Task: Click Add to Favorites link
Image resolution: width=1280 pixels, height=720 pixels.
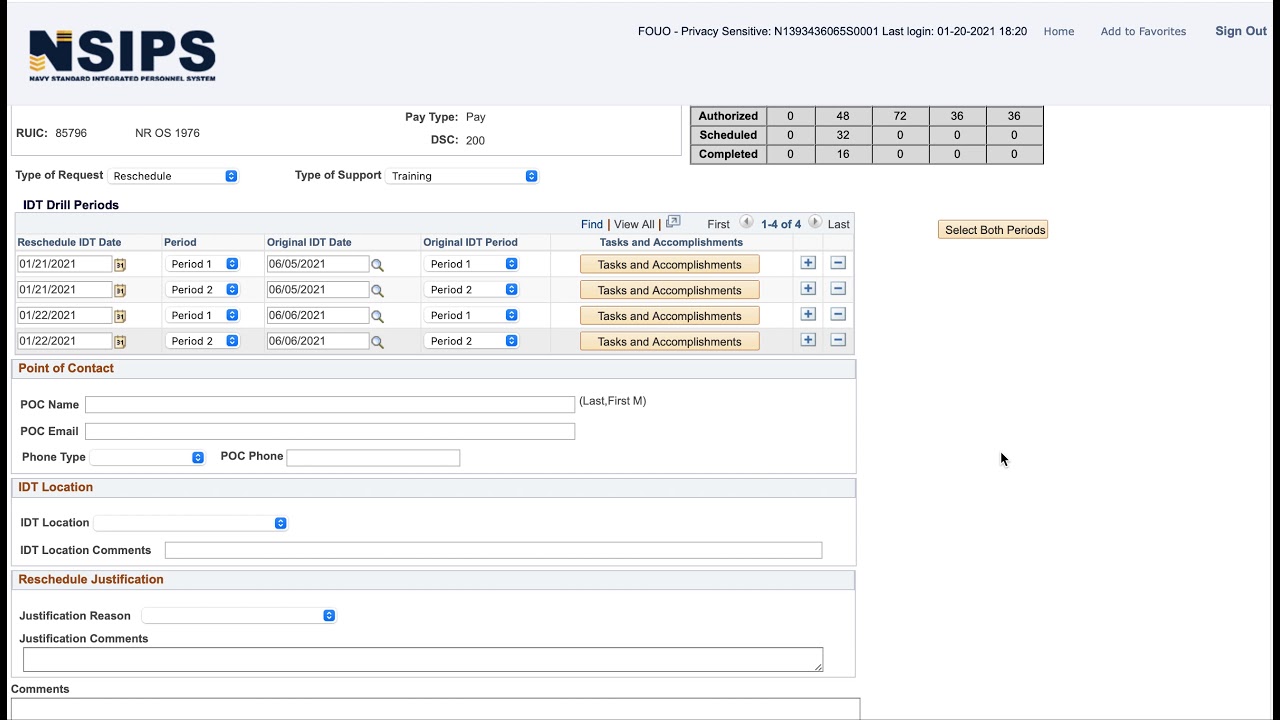Action: pos(1143,31)
